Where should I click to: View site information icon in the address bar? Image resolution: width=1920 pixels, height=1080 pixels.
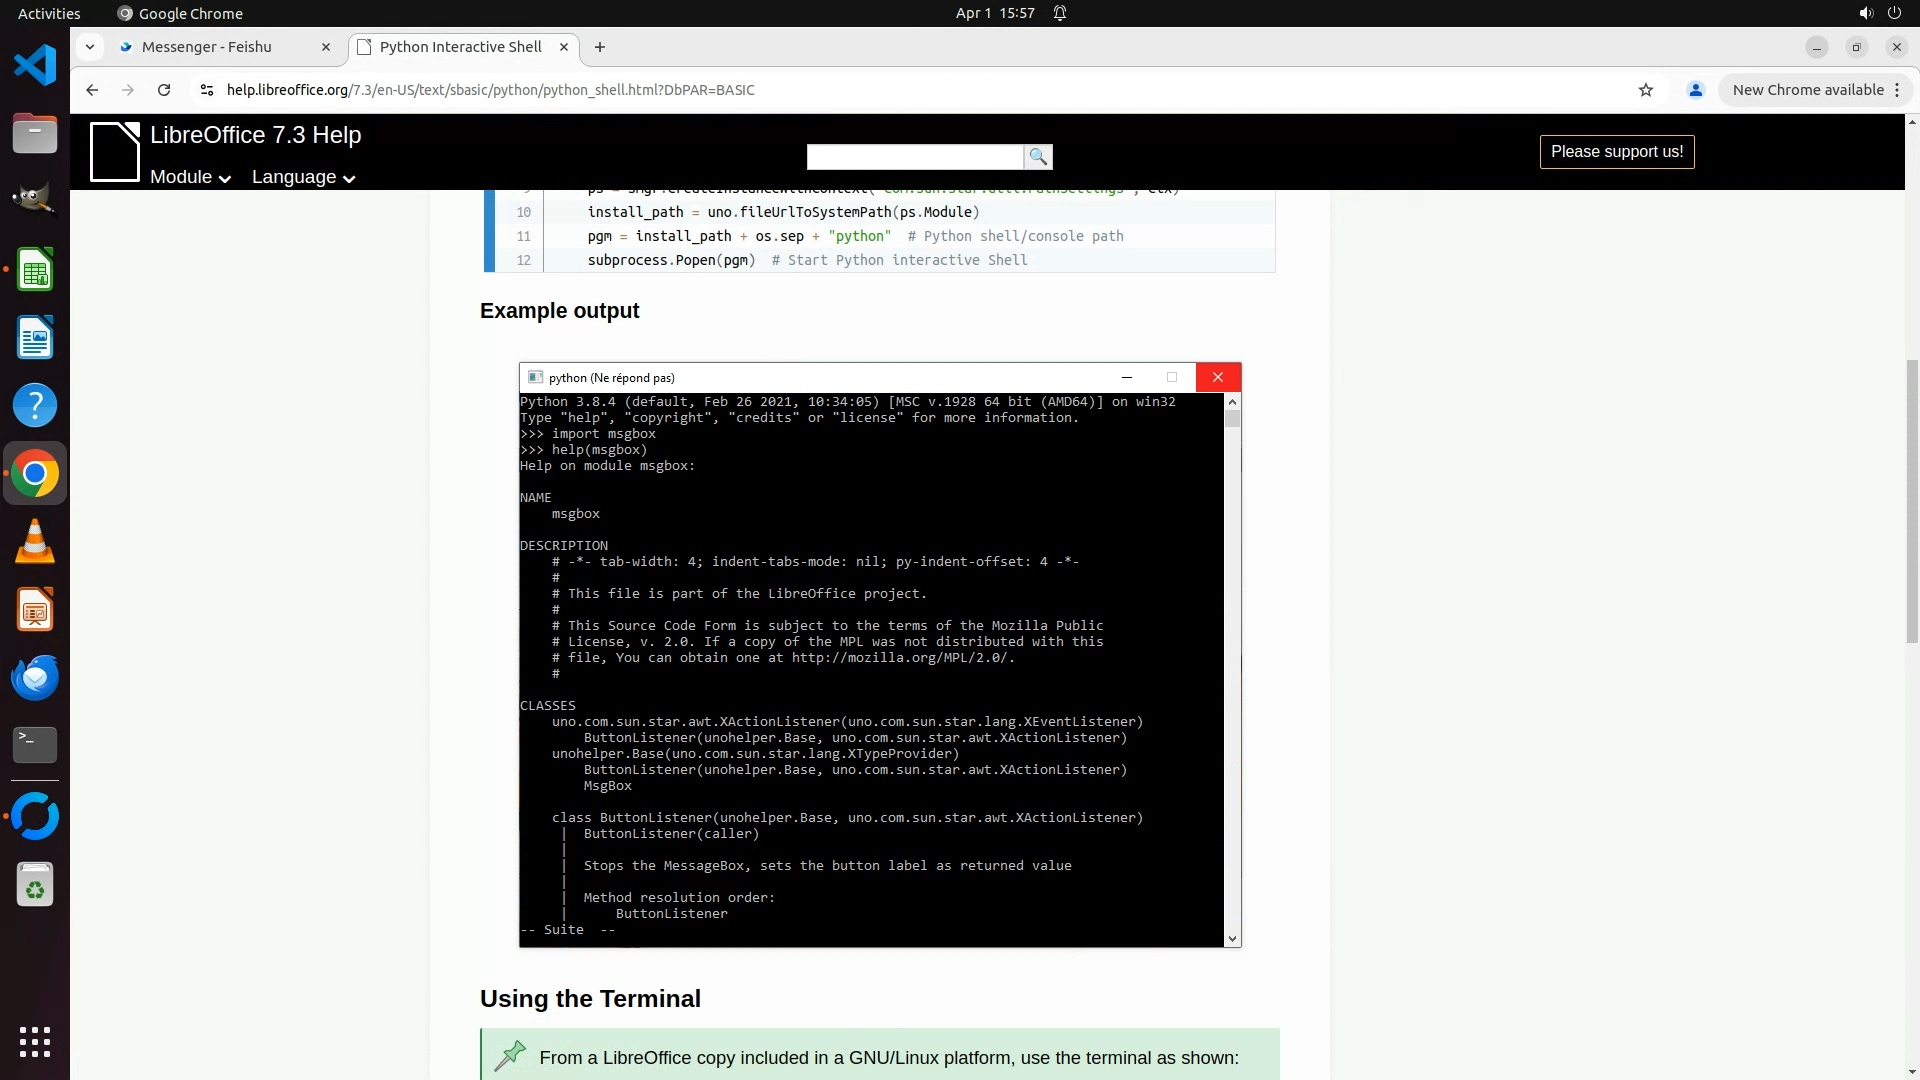tap(207, 90)
